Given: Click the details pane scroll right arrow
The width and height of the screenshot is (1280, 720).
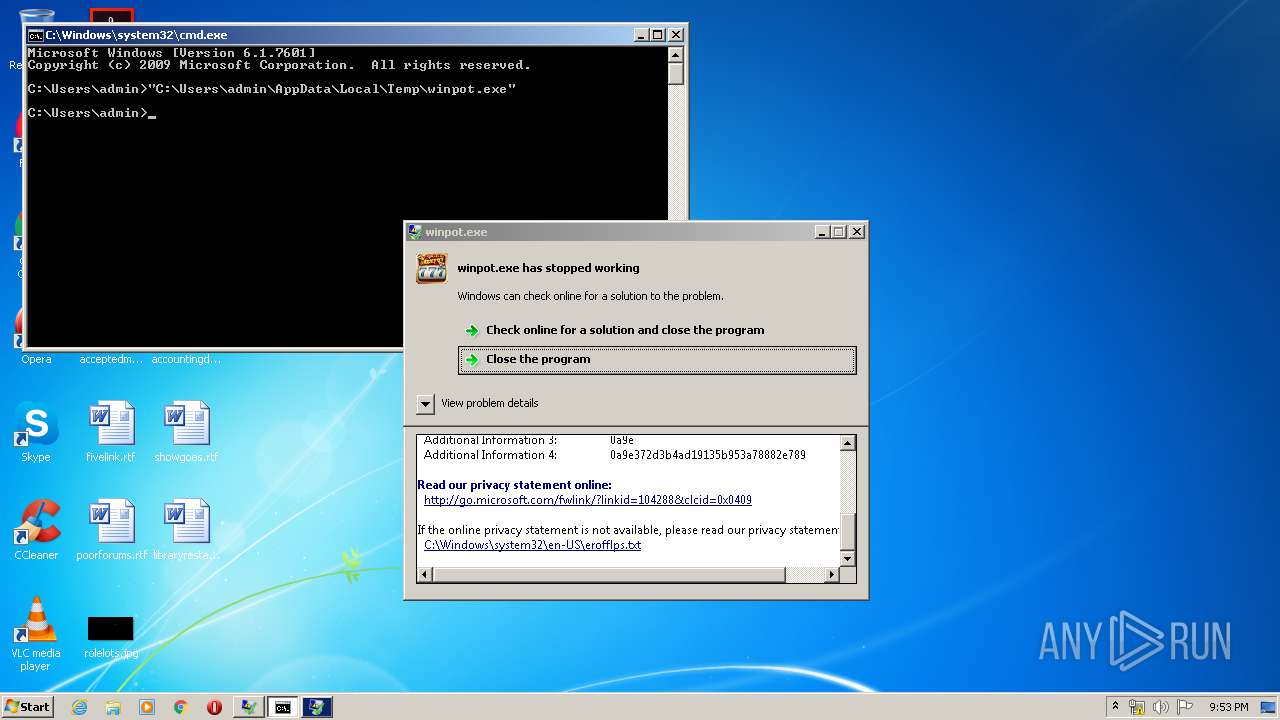Looking at the screenshot, I should pyautogui.click(x=831, y=574).
